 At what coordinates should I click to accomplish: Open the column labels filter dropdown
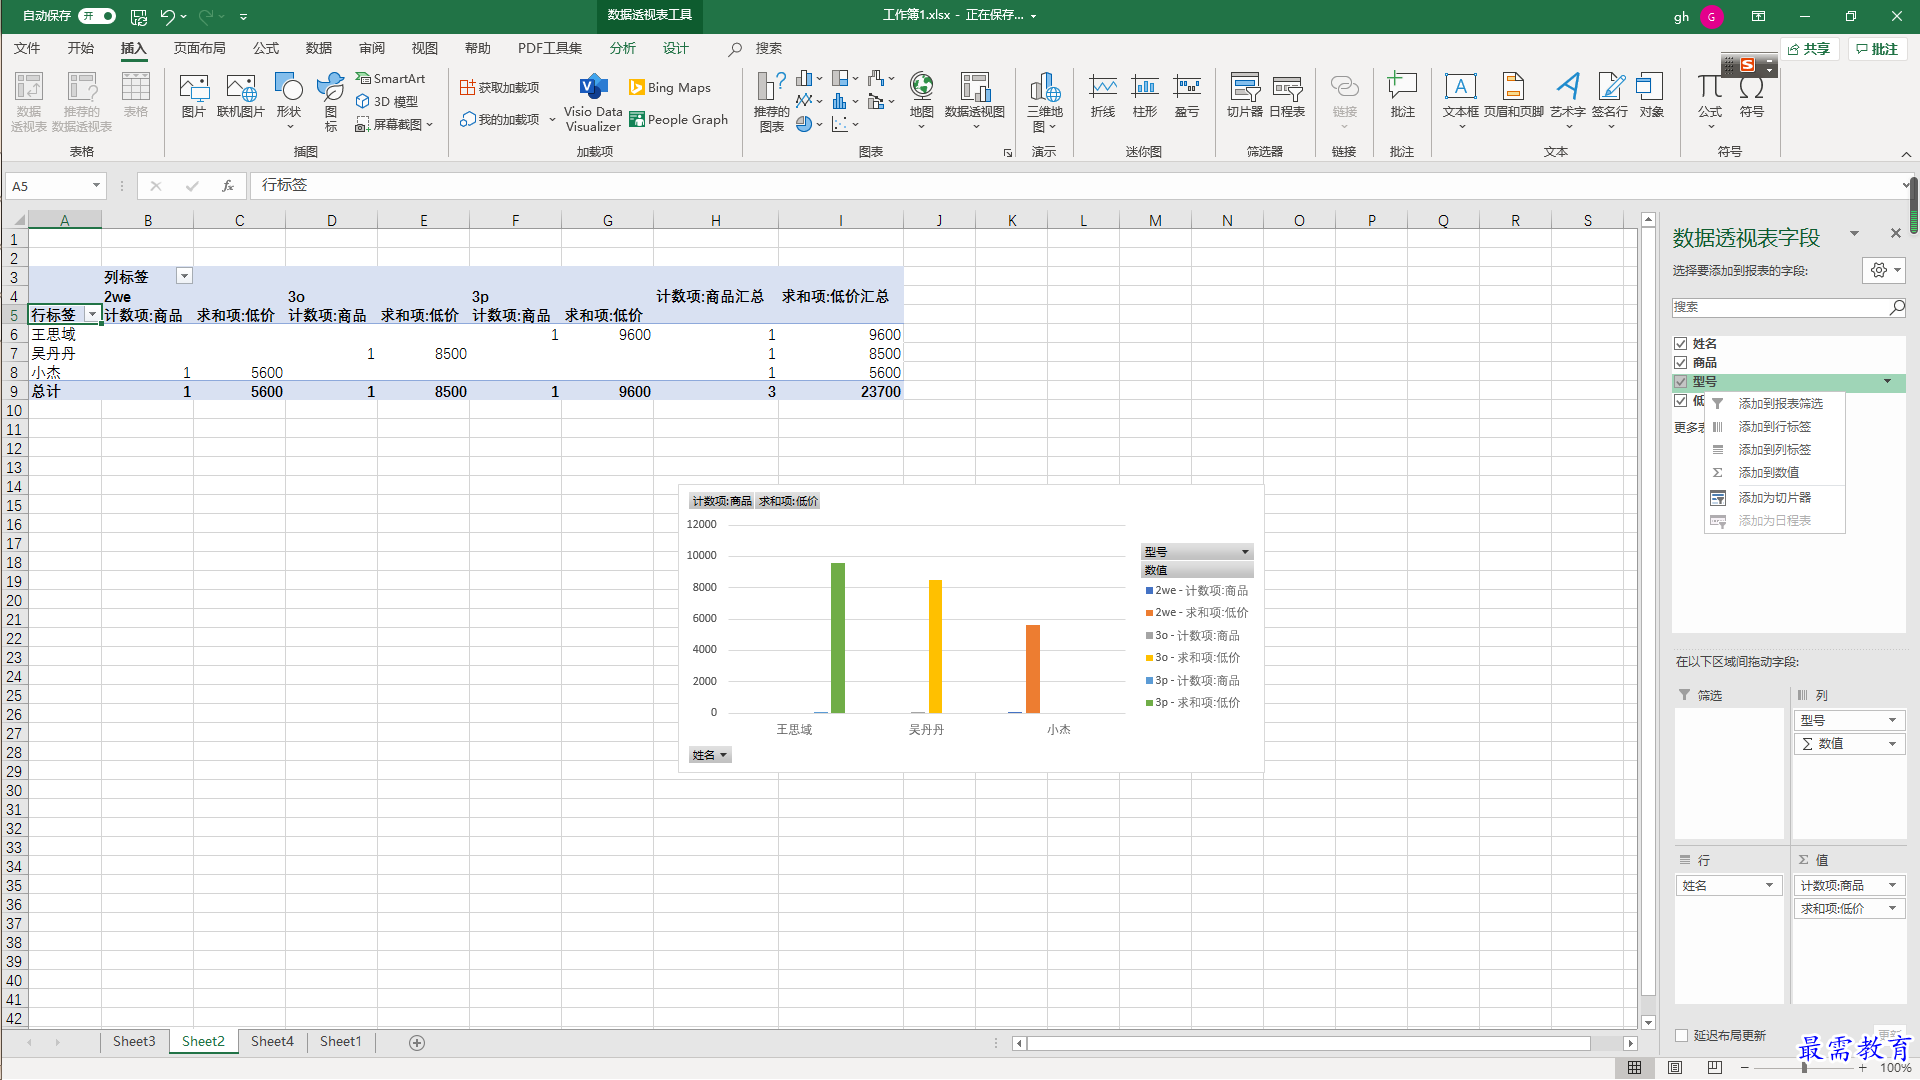click(184, 276)
